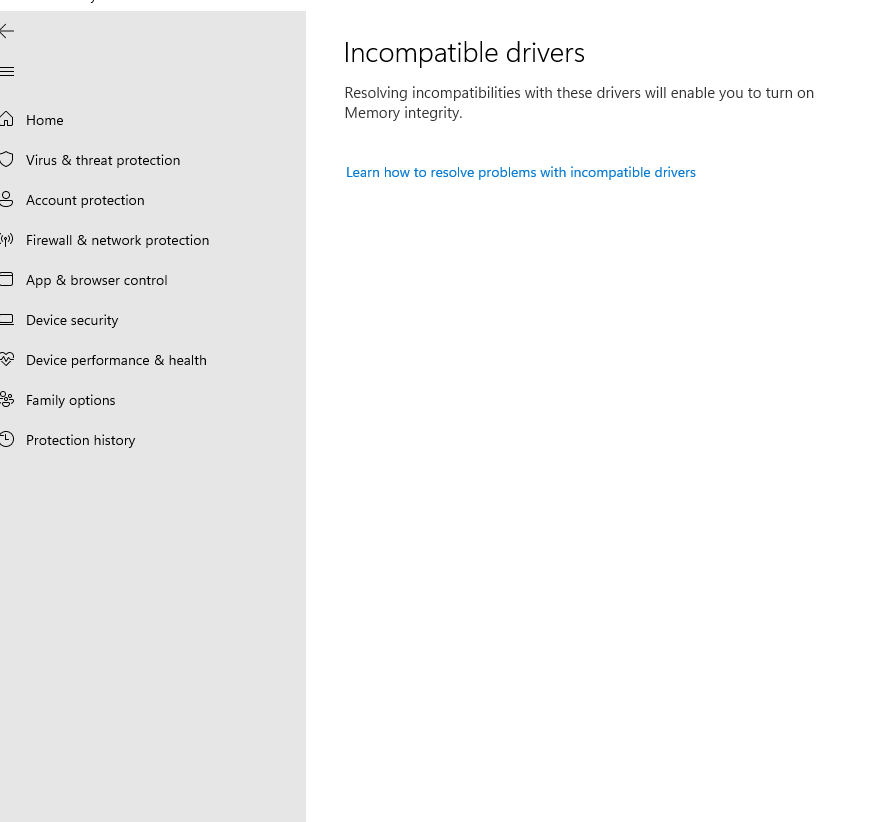Open Device performance & health
The image size is (879, 822).
pyautogui.click(x=116, y=360)
